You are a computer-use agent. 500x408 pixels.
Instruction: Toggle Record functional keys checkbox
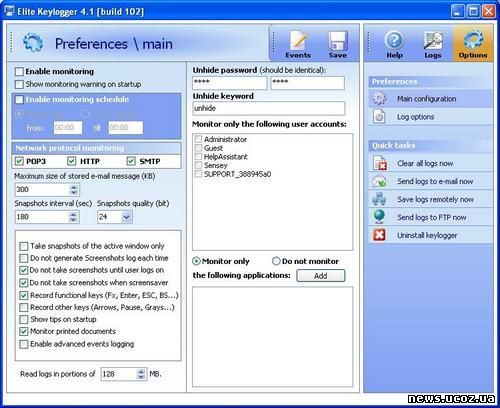[x=24, y=295]
